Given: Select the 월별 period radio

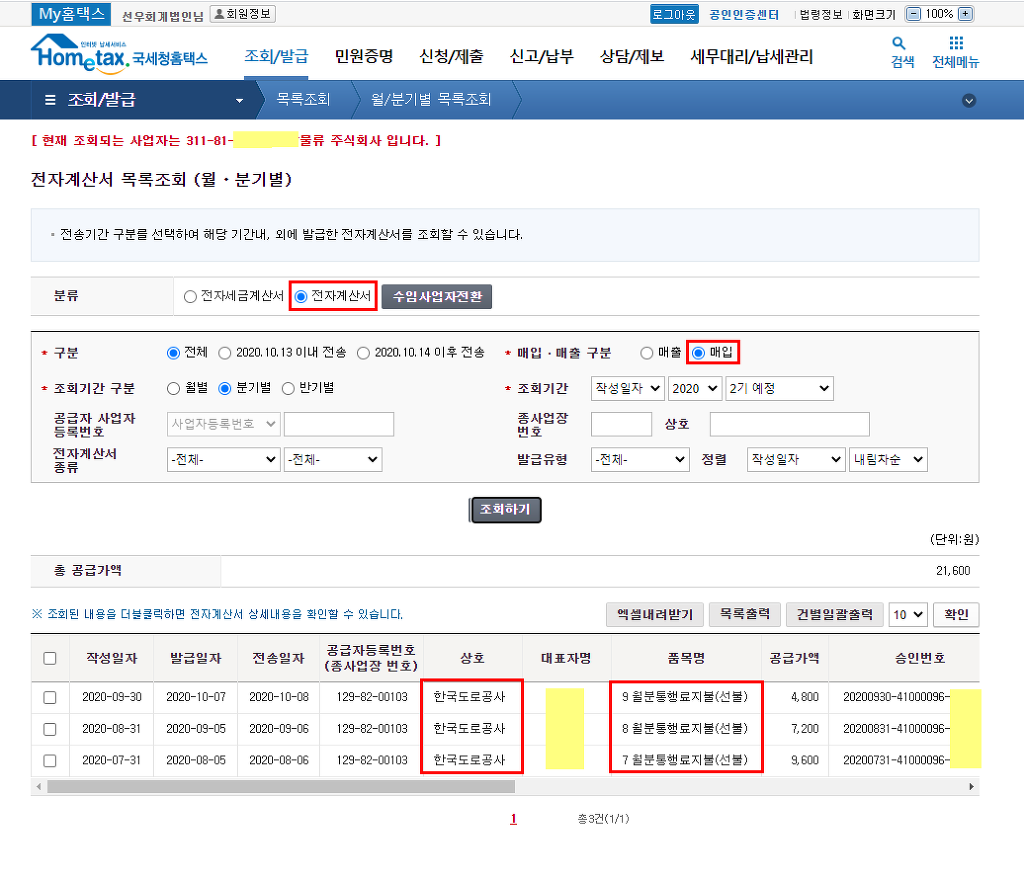Looking at the screenshot, I should click(173, 389).
